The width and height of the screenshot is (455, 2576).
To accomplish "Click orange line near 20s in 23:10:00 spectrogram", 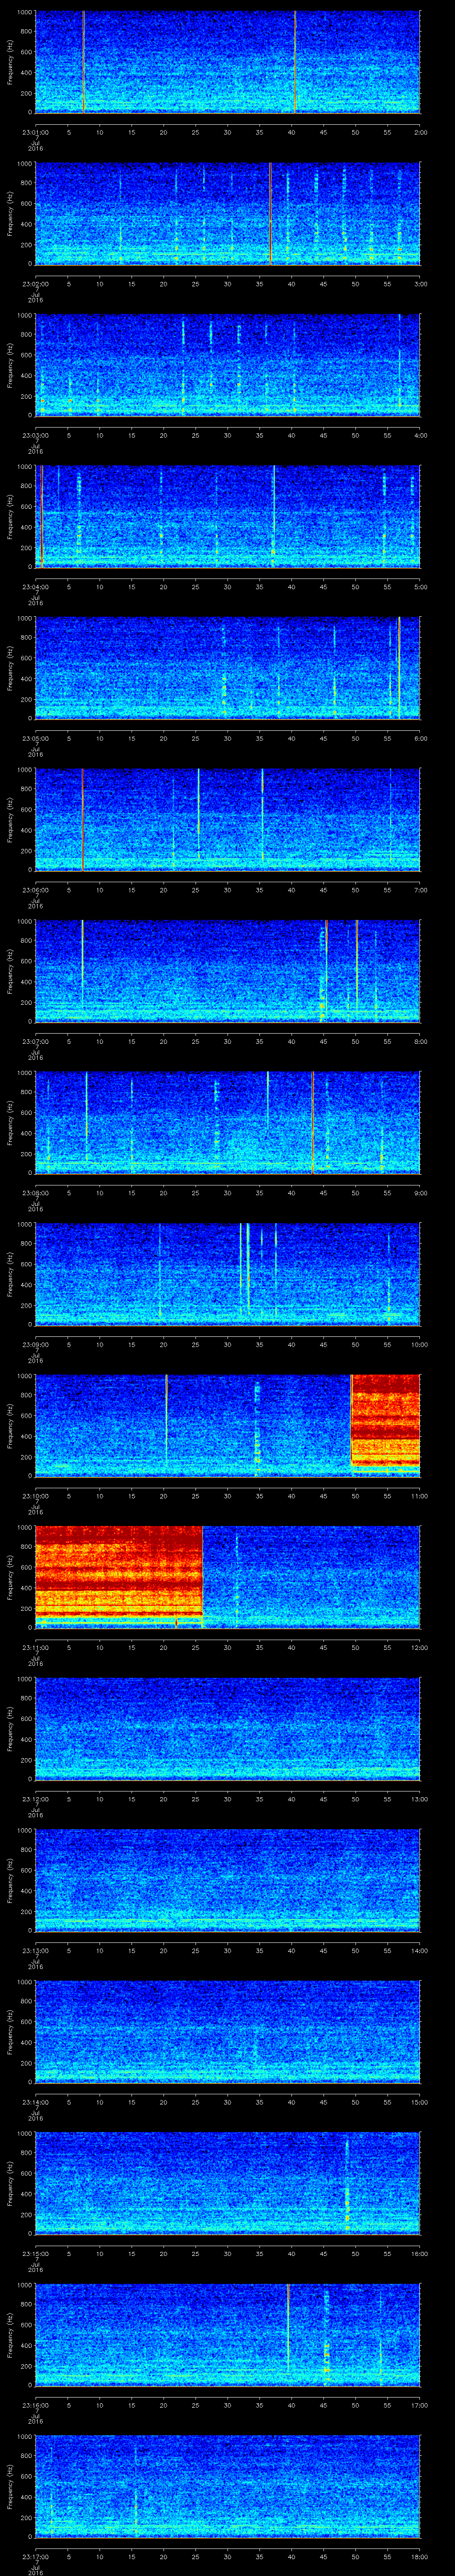I will coord(166,1420).
